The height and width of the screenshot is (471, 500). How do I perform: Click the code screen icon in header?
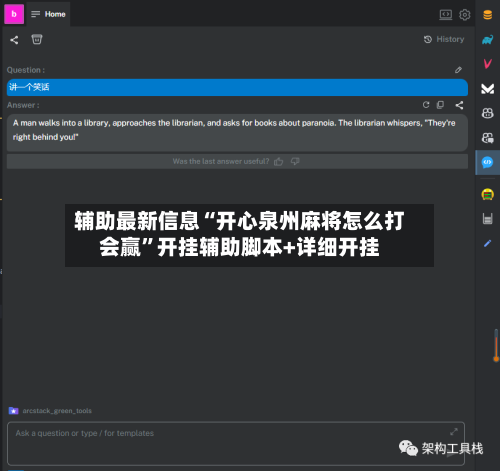446,14
